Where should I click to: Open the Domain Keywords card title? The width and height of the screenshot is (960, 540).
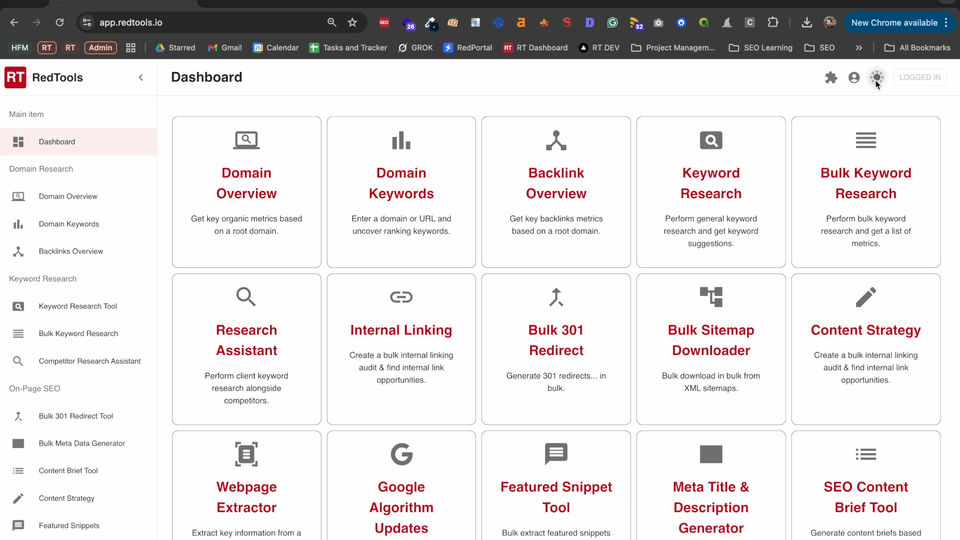(401, 183)
